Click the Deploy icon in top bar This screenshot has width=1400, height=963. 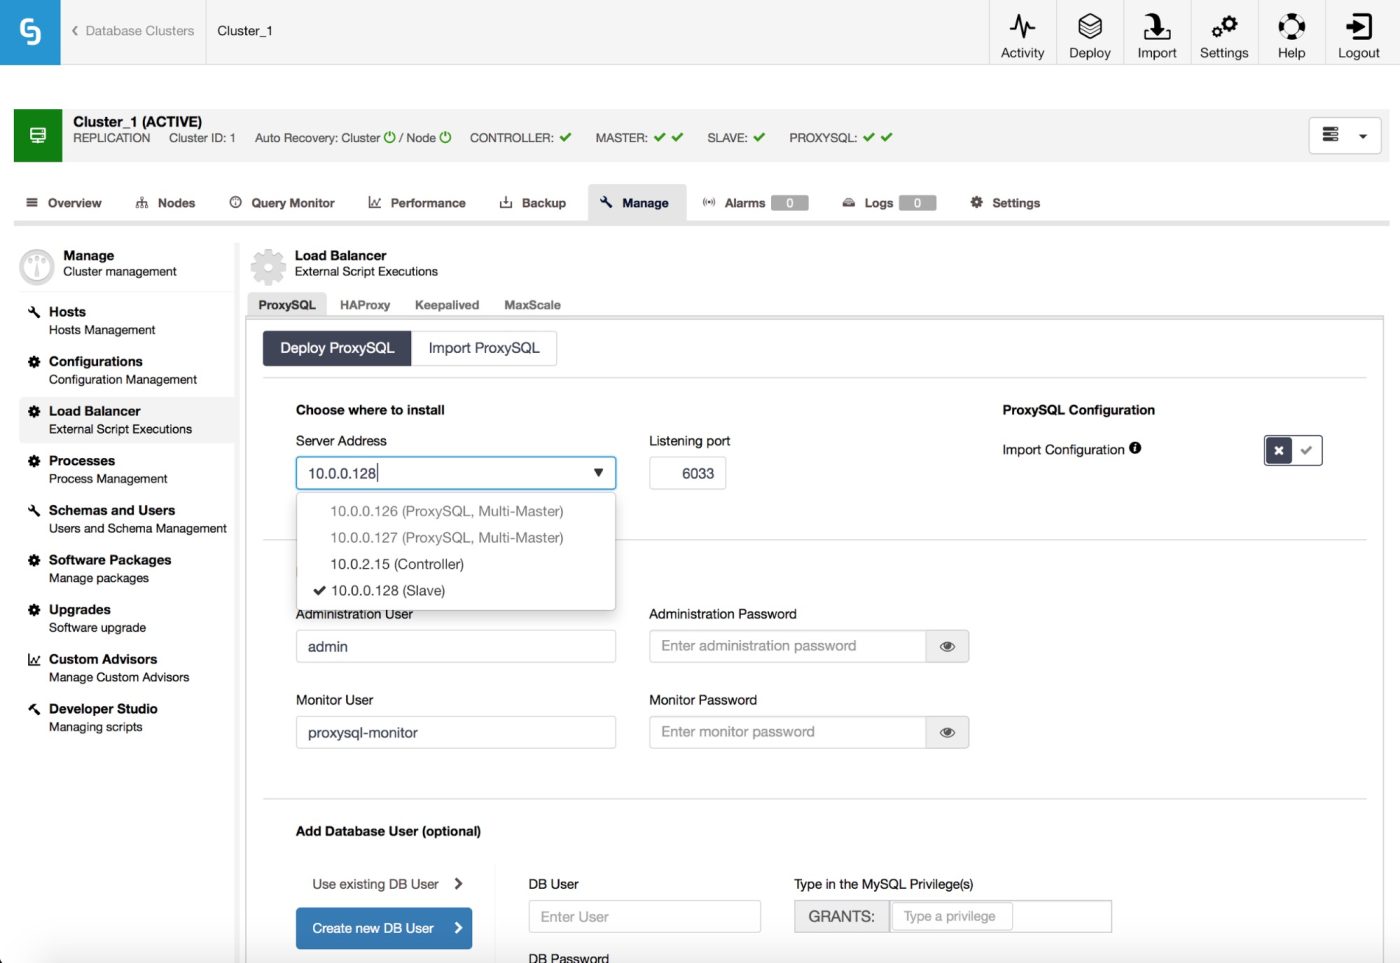(1089, 27)
